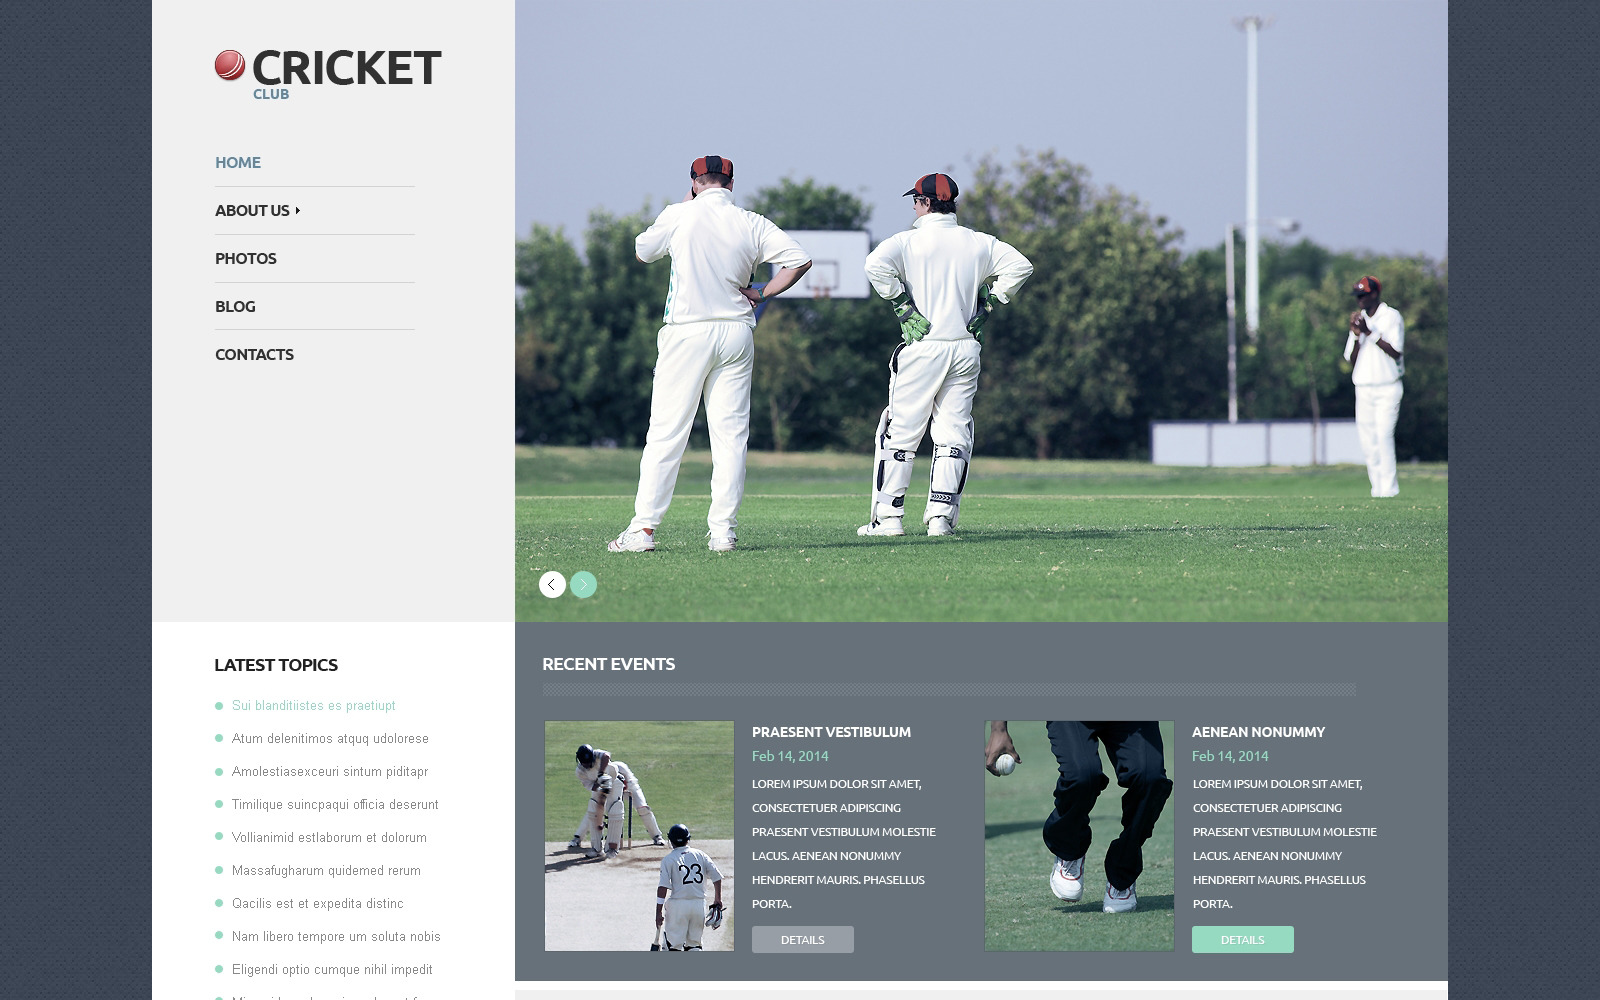Toggle the inactive white slider dot
The image size is (1600, 1000).
(552, 584)
